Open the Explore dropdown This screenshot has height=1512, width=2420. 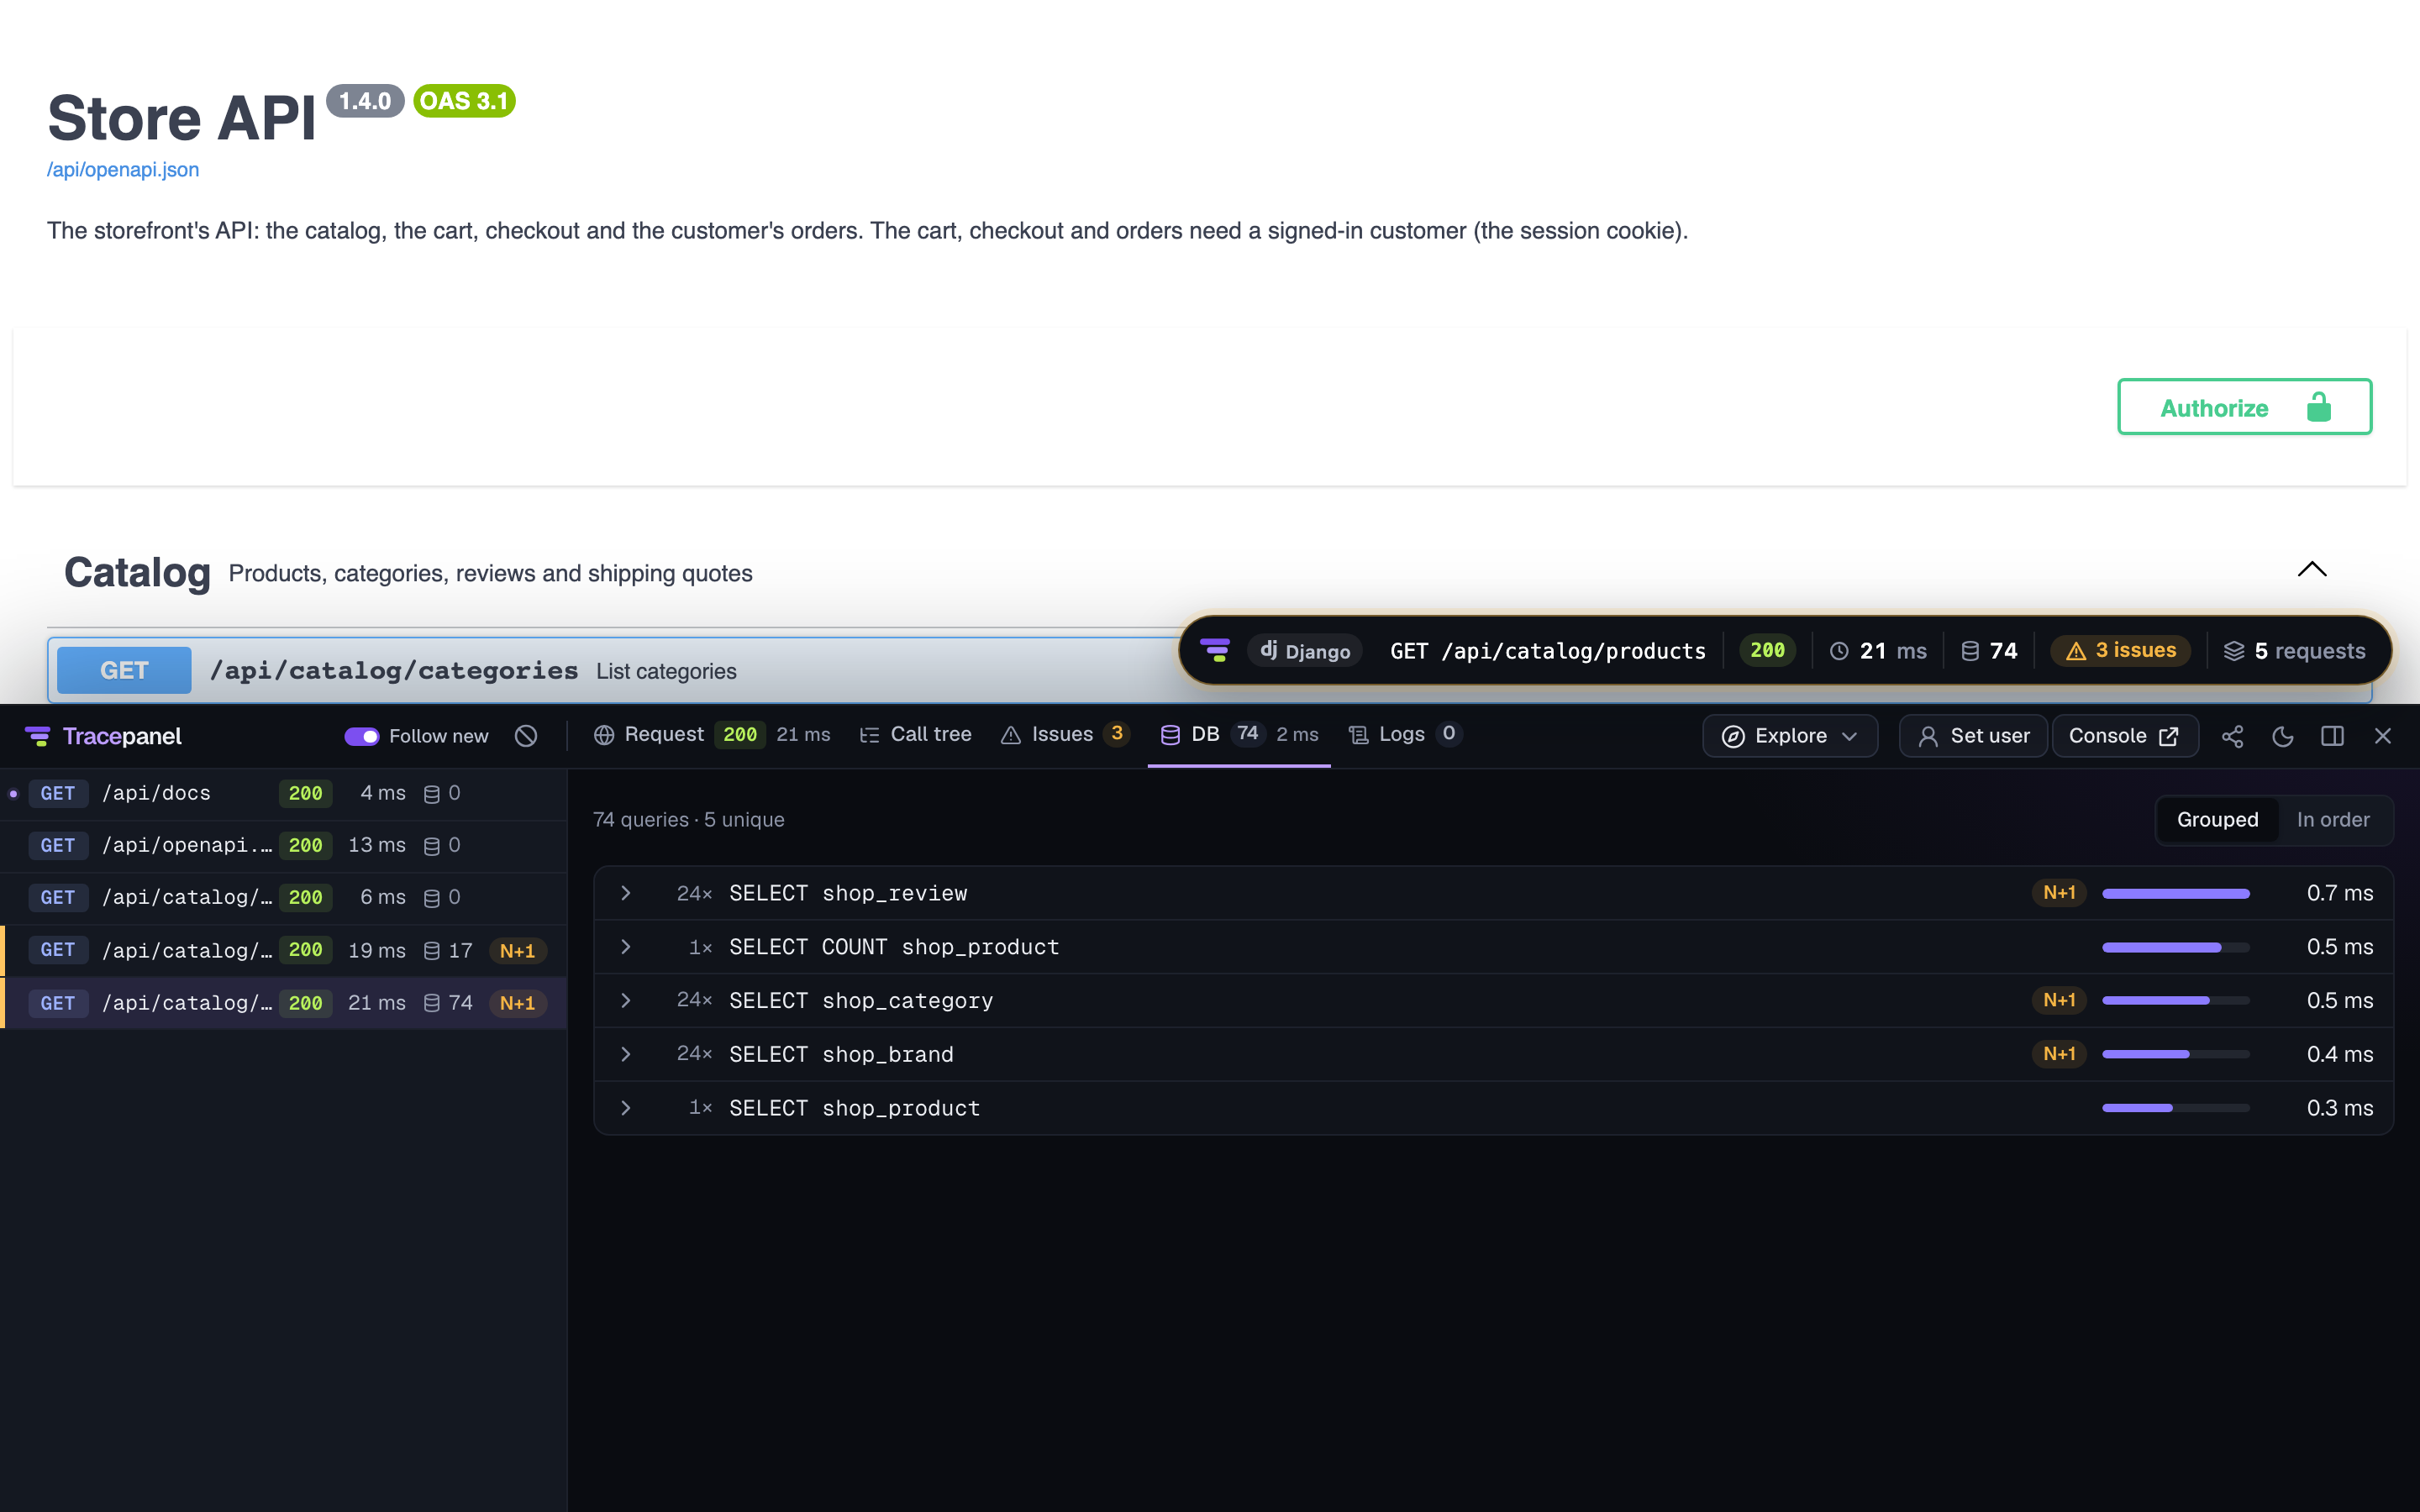pyautogui.click(x=1789, y=736)
